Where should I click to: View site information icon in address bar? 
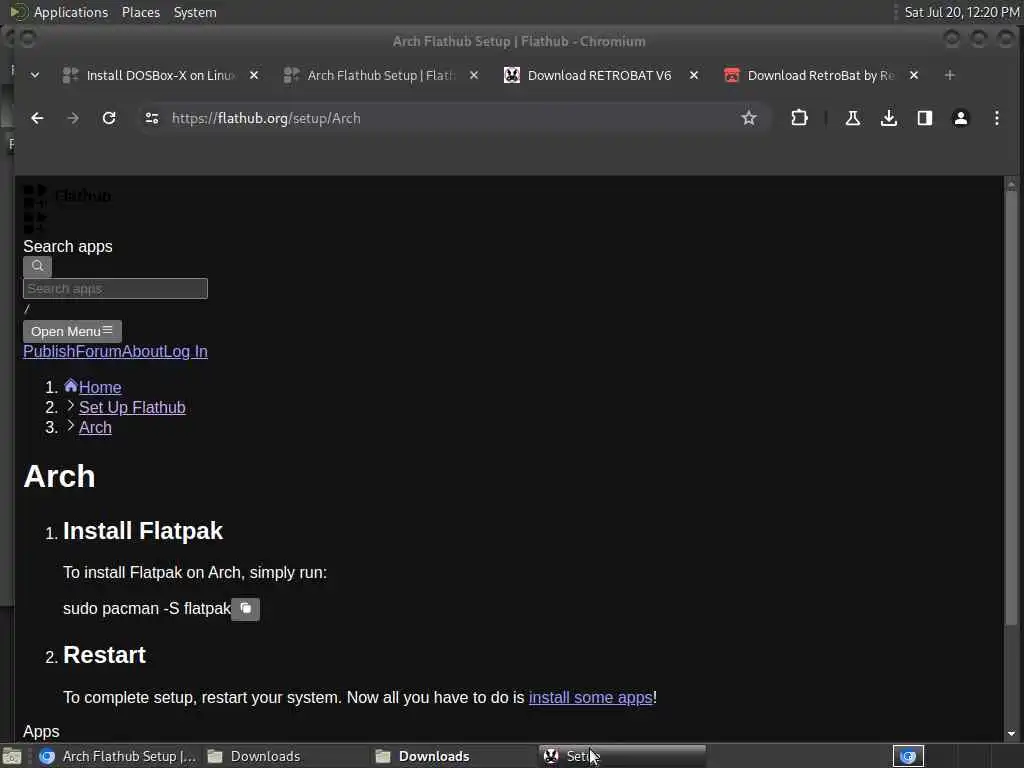coord(152,118)
